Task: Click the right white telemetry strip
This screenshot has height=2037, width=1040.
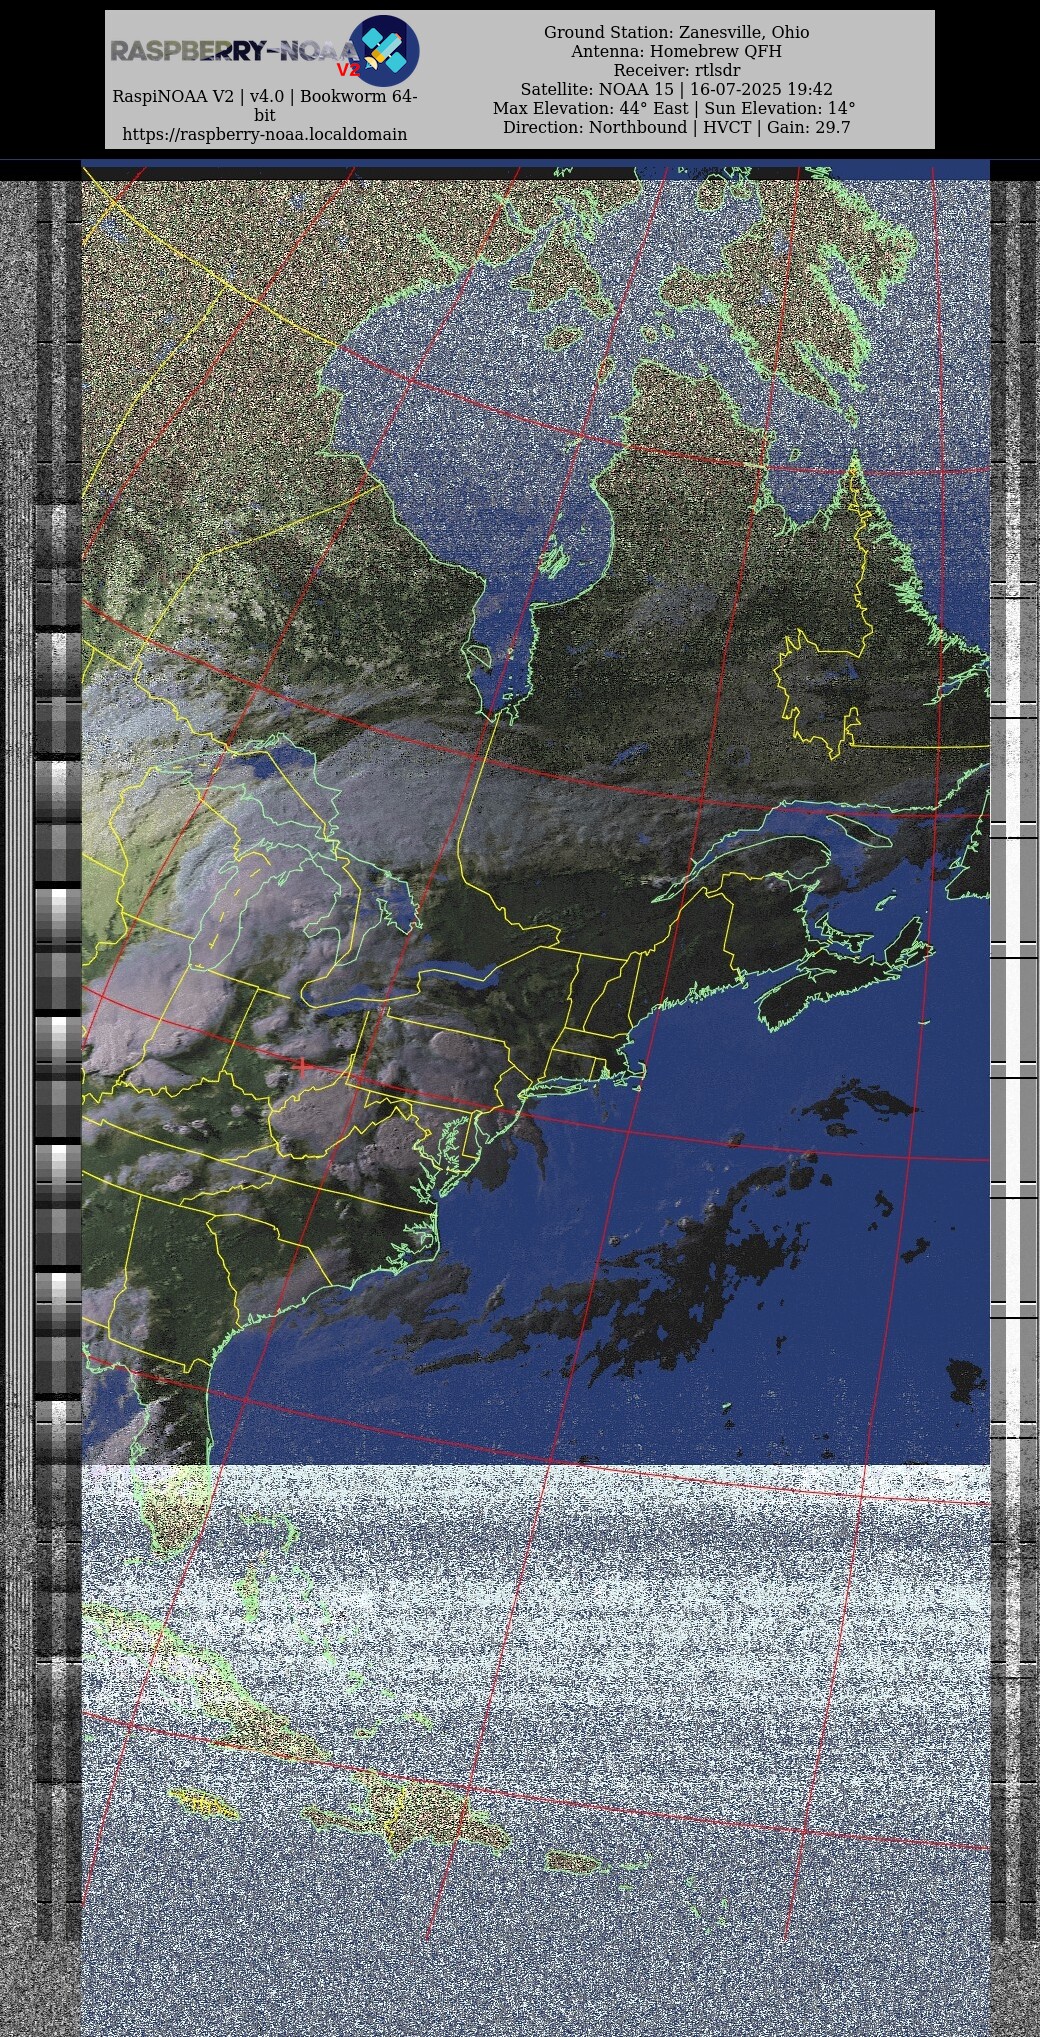Action: pos(1013,1000)
